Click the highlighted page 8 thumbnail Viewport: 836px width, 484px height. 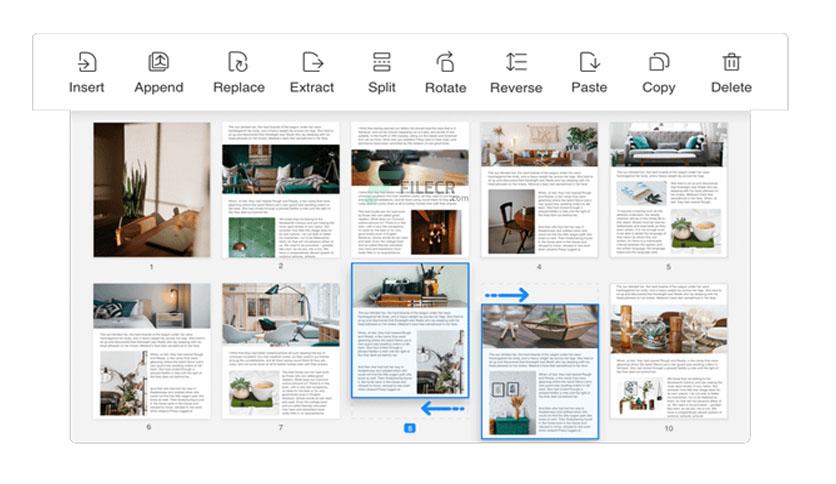(410, 330)
